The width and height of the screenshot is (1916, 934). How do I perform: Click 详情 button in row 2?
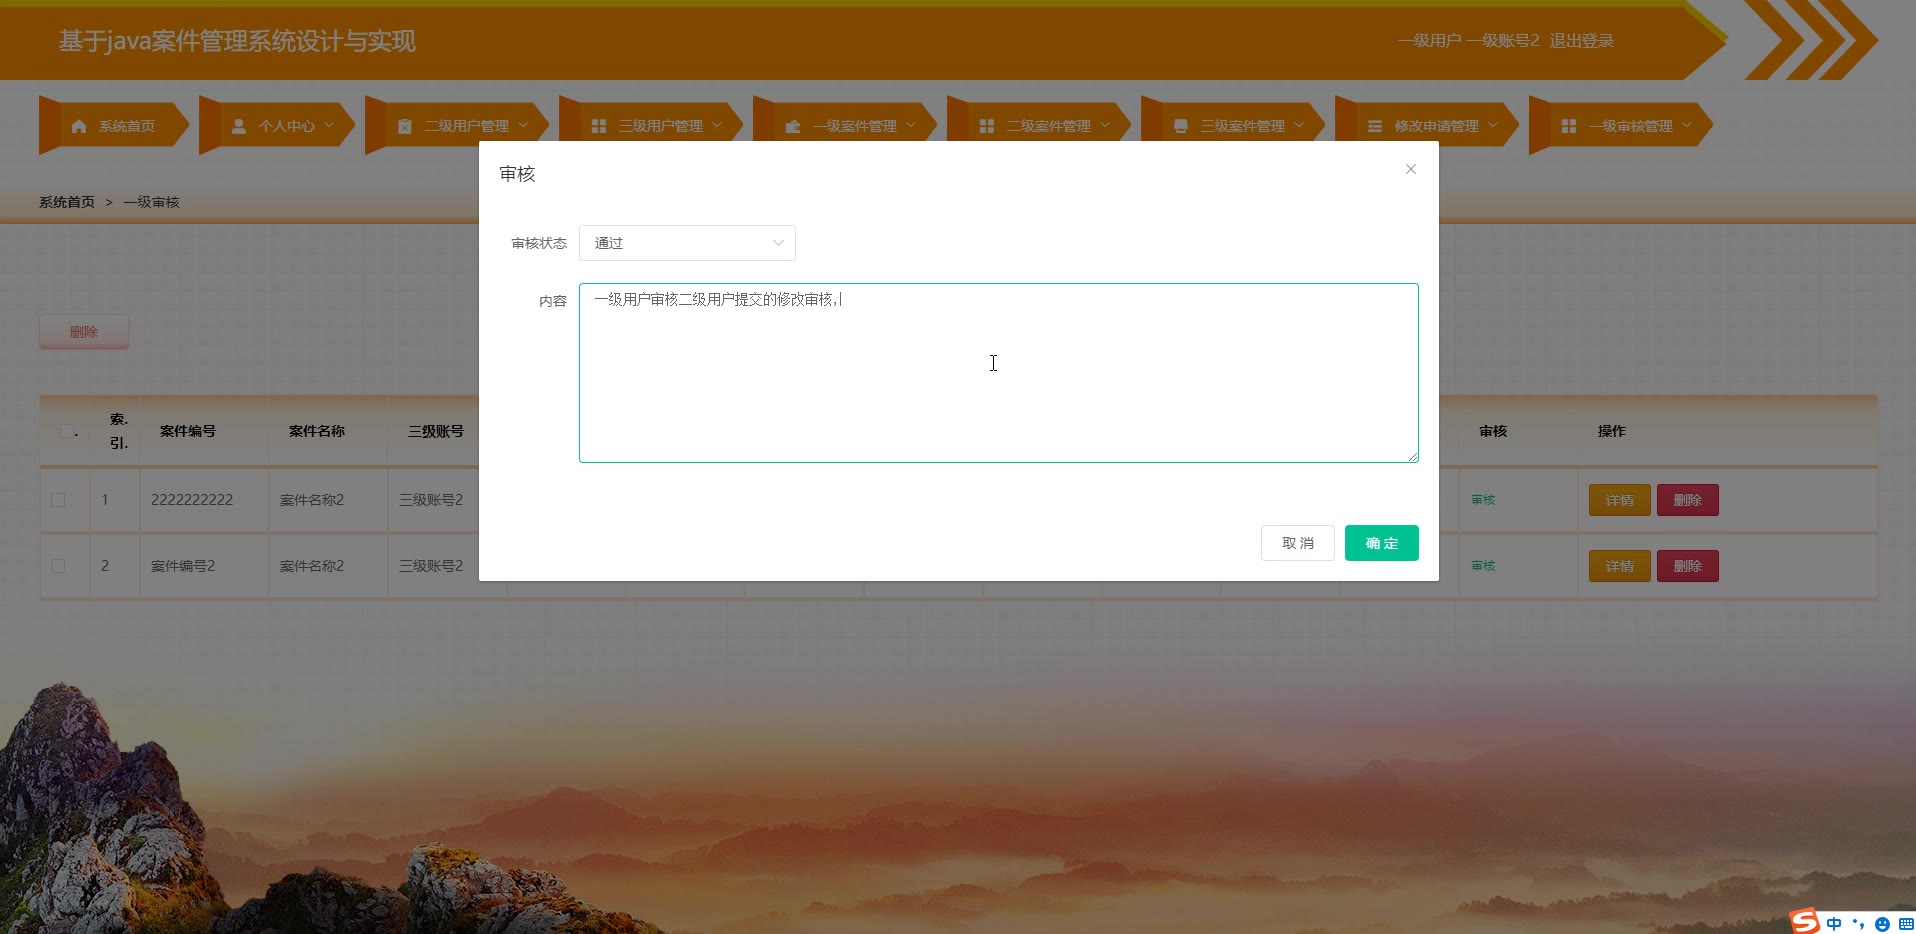click(1619, 566)
